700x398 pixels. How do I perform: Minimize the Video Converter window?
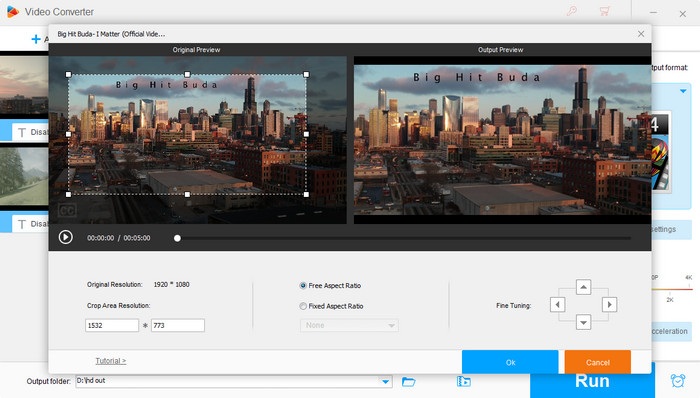click(653, 13)
